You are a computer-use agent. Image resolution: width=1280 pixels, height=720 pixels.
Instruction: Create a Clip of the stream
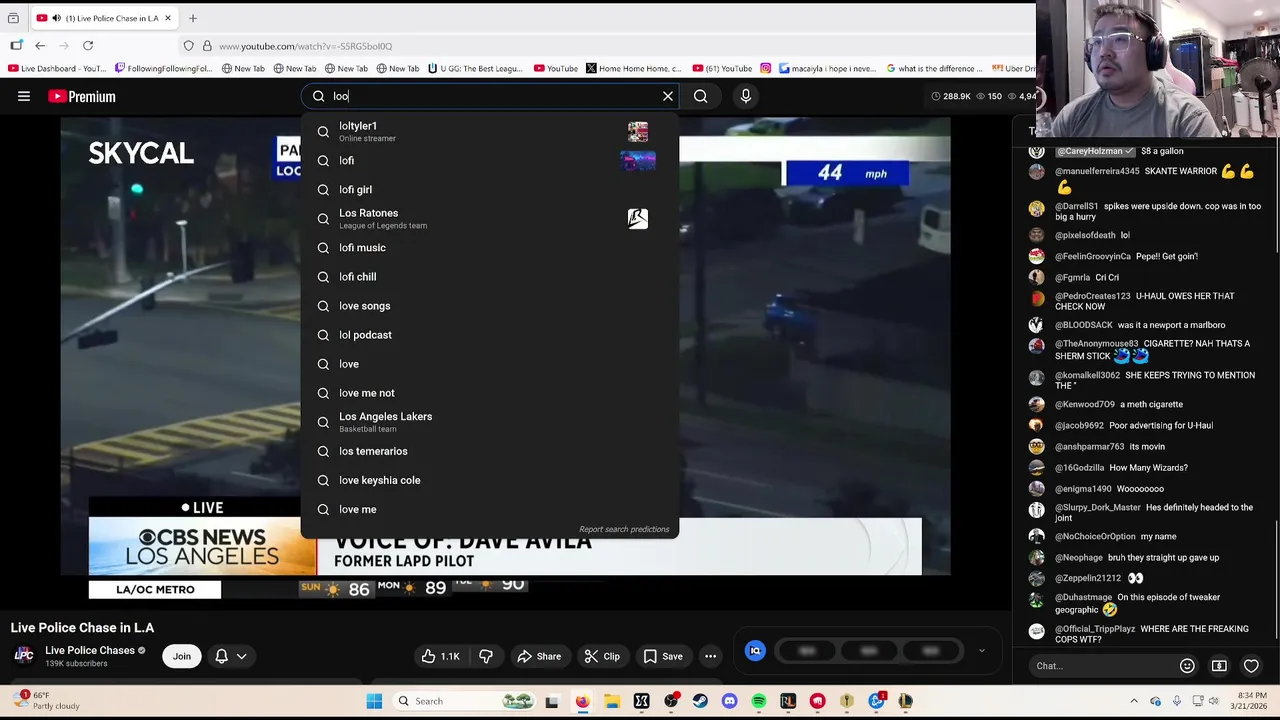coord(602,656)
